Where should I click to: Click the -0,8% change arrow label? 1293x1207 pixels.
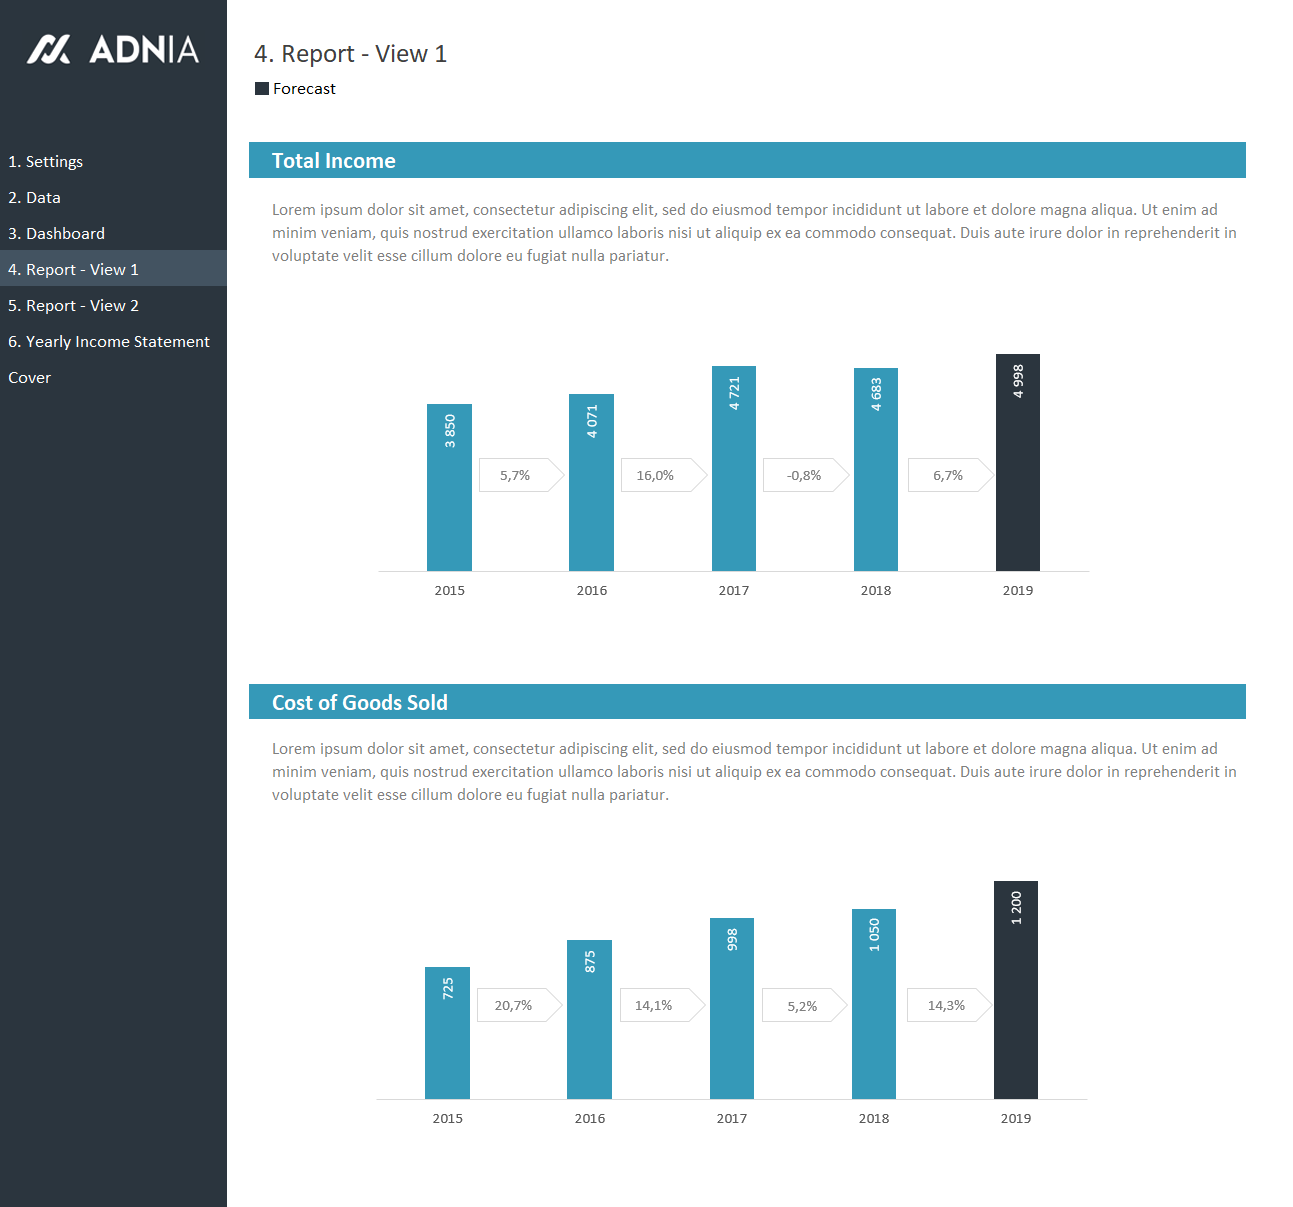(x=804, y=475)
